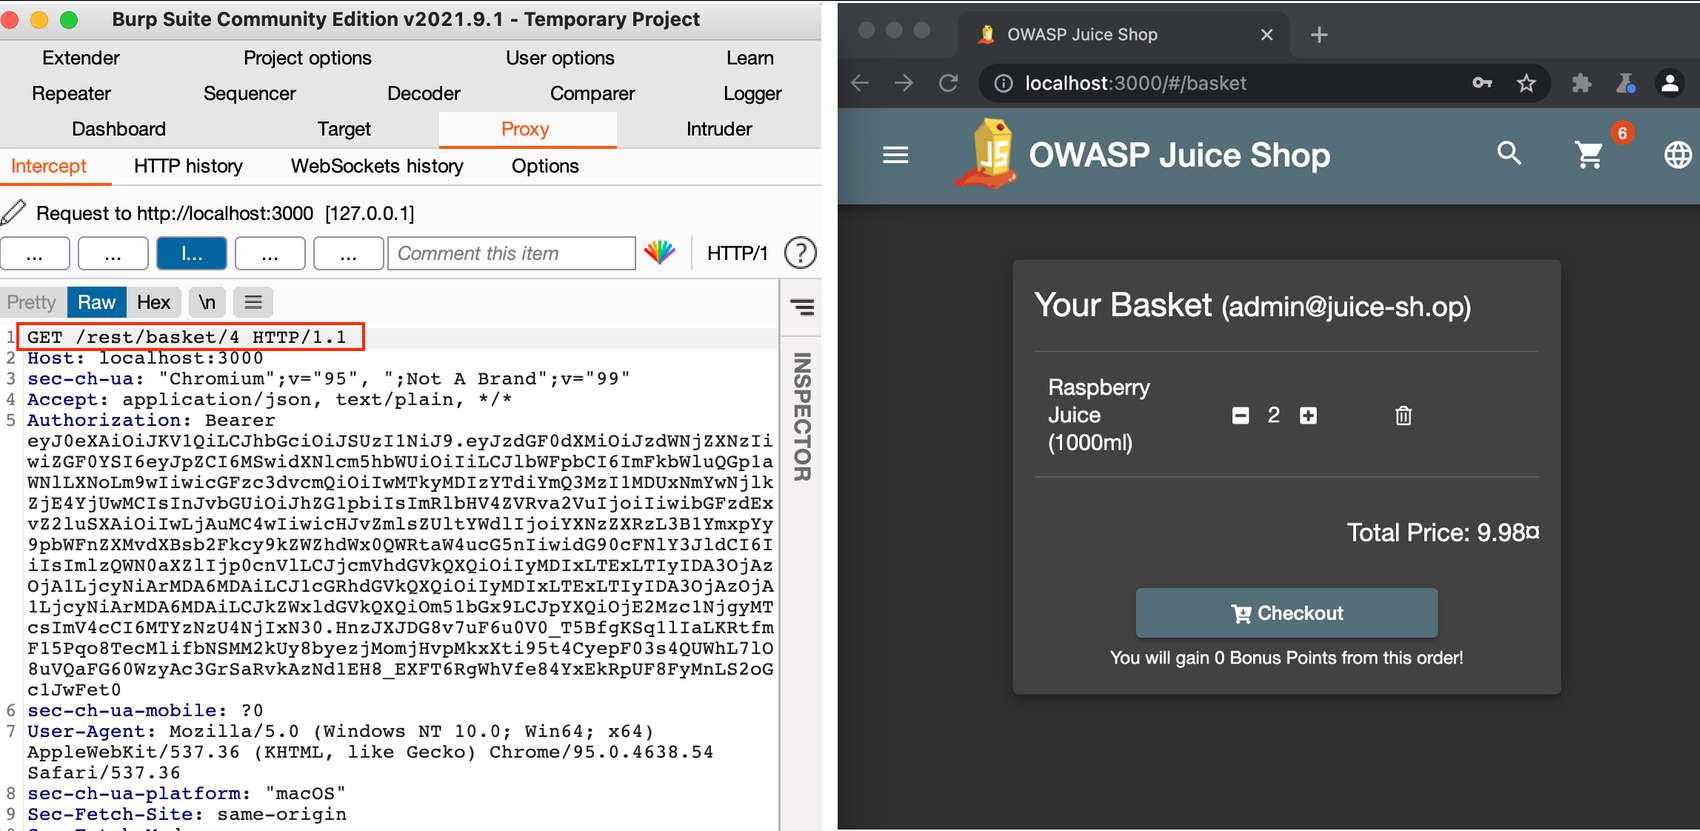Image resolution: width=1700 pixels, height=831 pixels.
Task: Increase Raspberry Juice quantity with plus
Action: [1308, 415]
